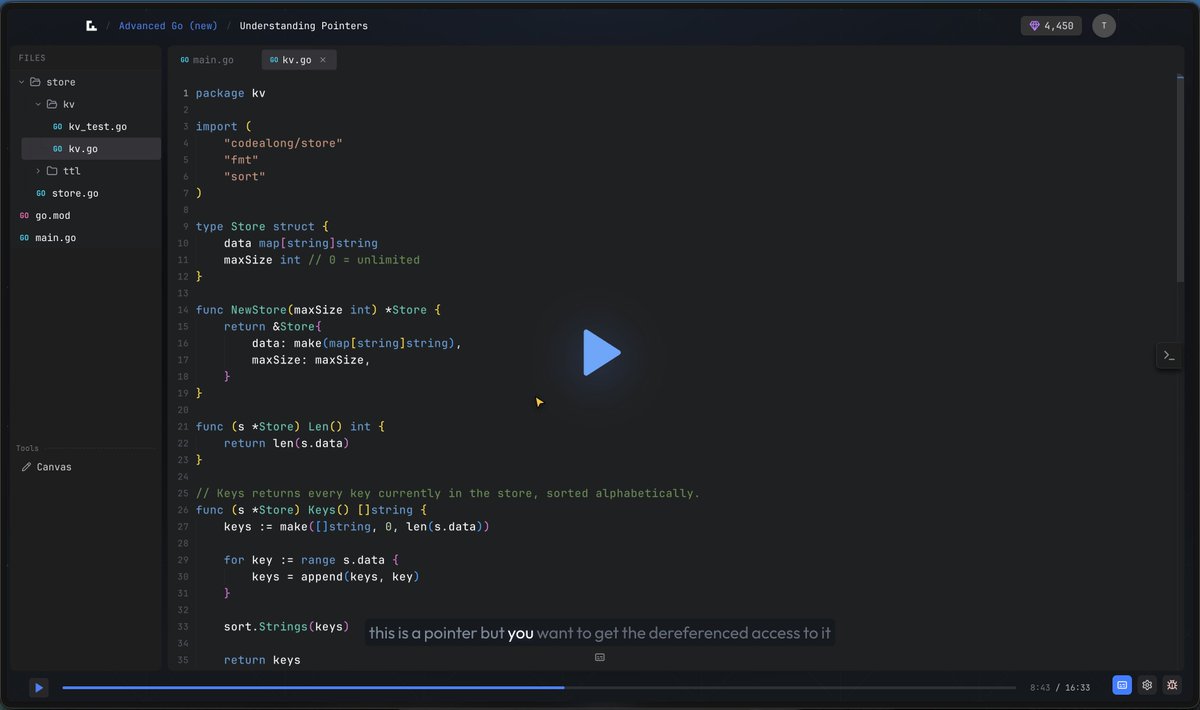Open the 4,450 gems balance badge
The image size is (1200, 710).
1051,26
